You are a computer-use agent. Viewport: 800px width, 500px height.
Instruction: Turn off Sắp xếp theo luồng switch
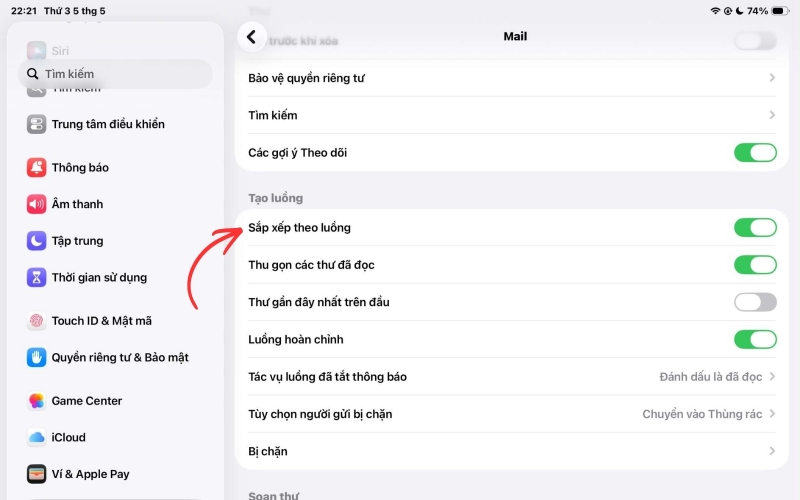click(755, 228)
